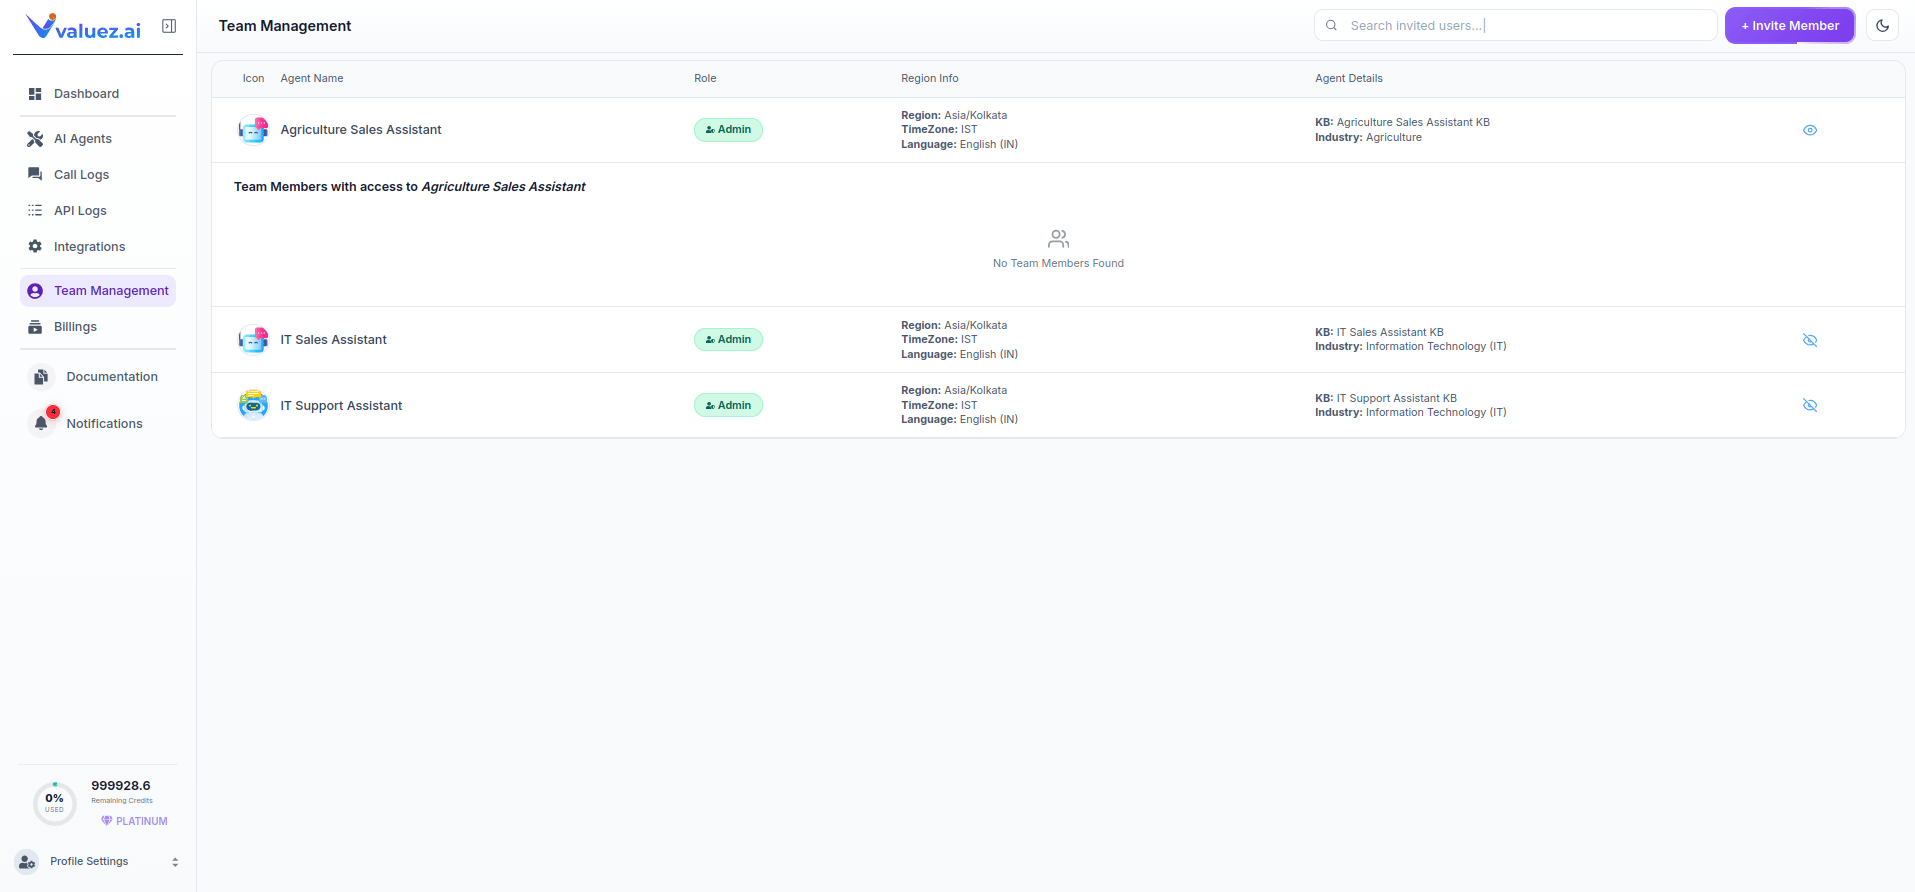1915x892 pixels.
Task: Click the Billings icon
Action: pos(35,327)
